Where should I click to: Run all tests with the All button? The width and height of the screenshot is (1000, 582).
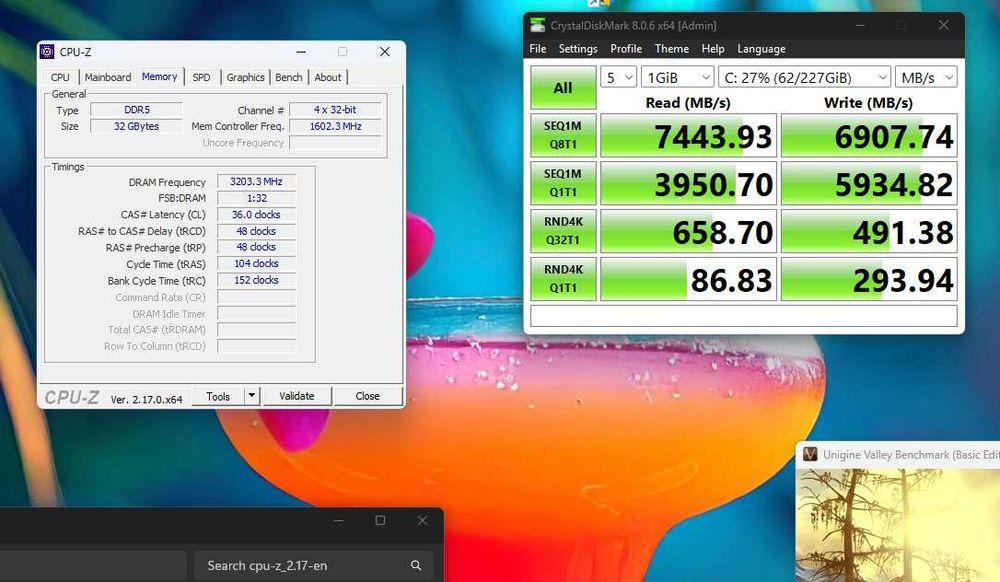(x=563, y=88)
